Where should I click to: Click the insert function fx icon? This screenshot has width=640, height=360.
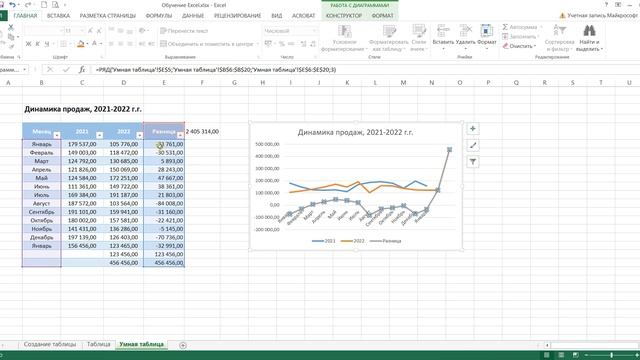[x=82, y=70]
